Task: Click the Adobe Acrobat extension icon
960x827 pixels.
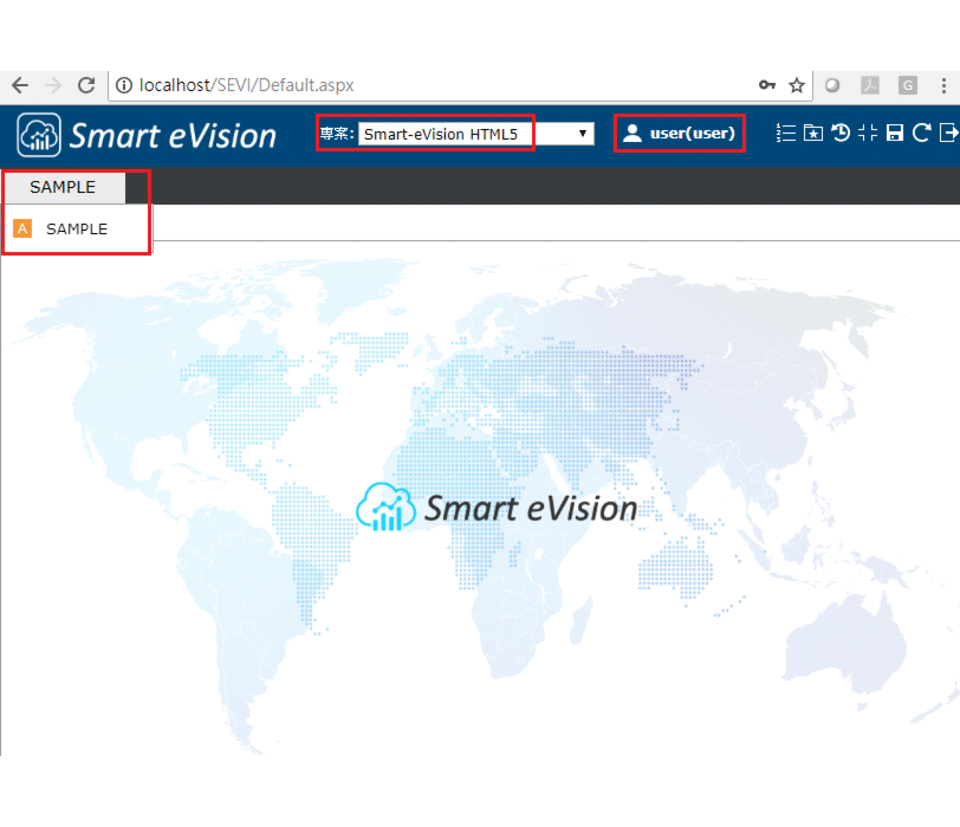Action: click(870, 86)
